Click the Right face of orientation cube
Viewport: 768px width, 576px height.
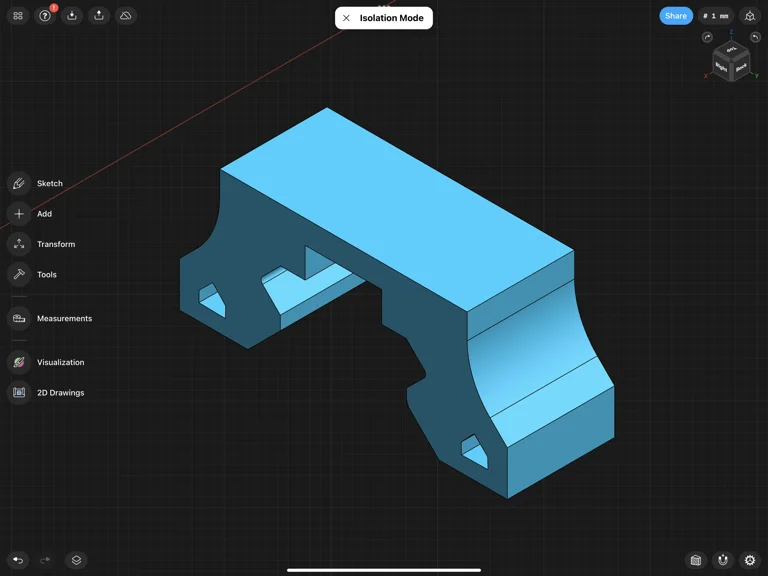(722, 67)
